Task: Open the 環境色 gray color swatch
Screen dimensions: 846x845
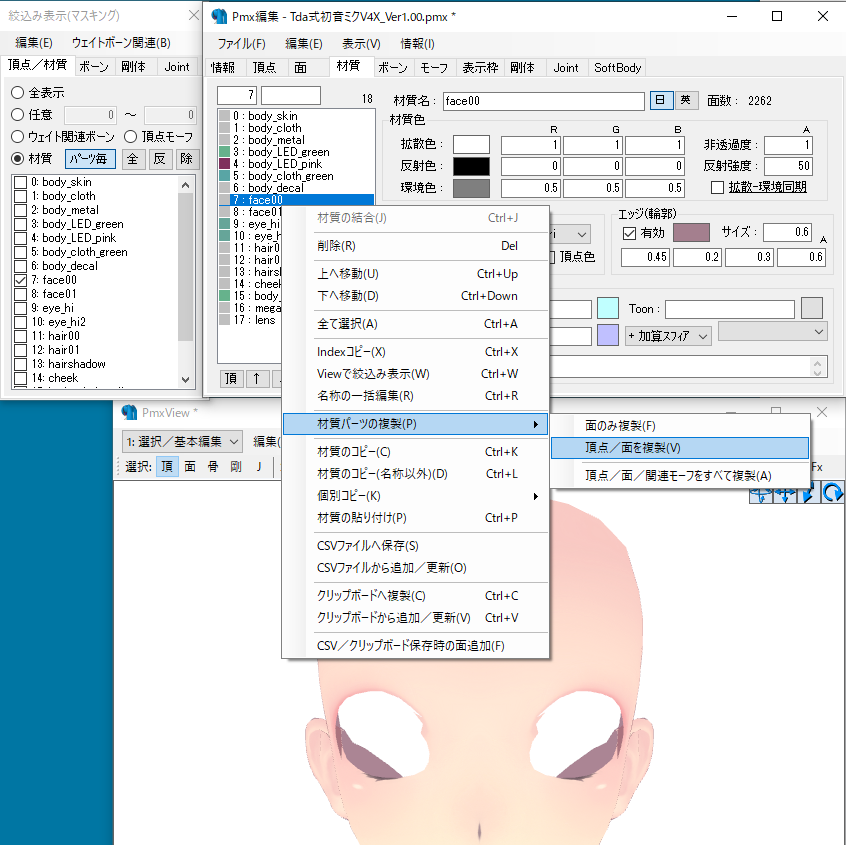Action: tap(471, 188)
